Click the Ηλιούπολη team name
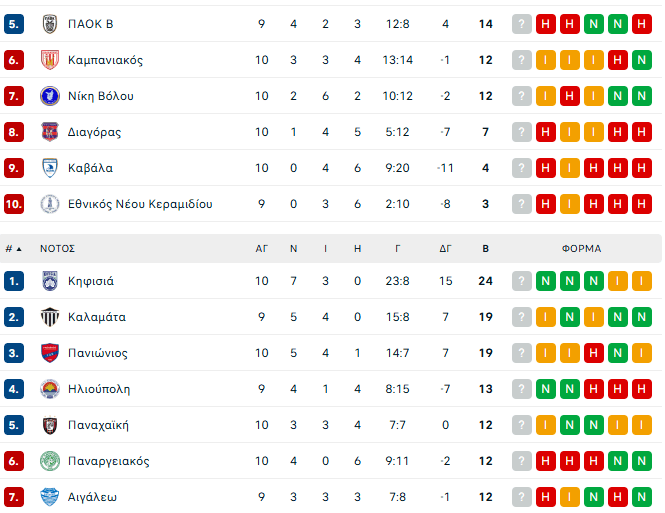Image resolution: width=665 pixels, height=513 pixels. tap(99, 389)
